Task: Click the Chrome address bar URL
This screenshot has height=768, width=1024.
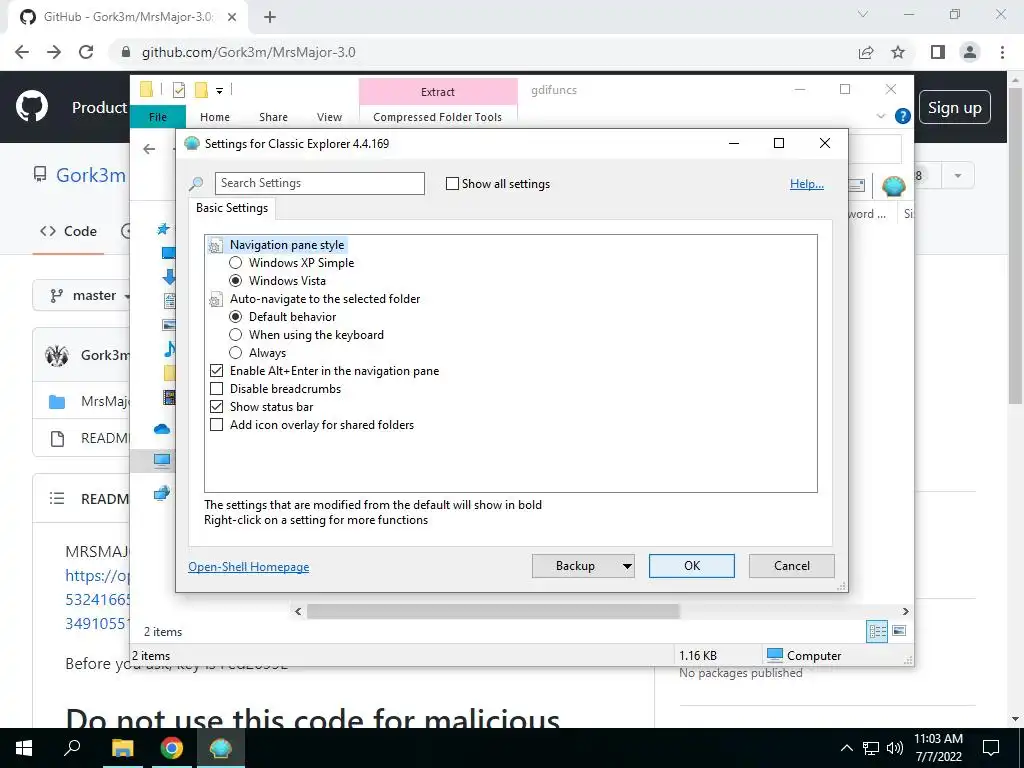Action: (x=249, y=52)
